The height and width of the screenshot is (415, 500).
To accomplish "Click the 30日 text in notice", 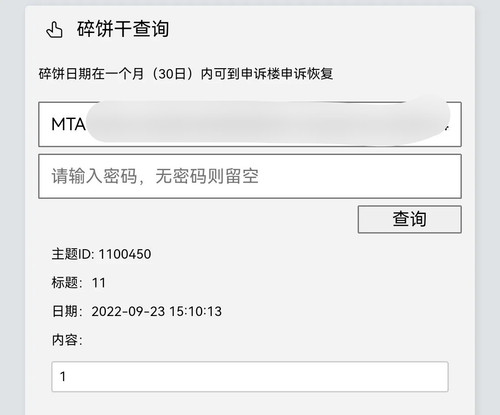I will coord(172,74).
